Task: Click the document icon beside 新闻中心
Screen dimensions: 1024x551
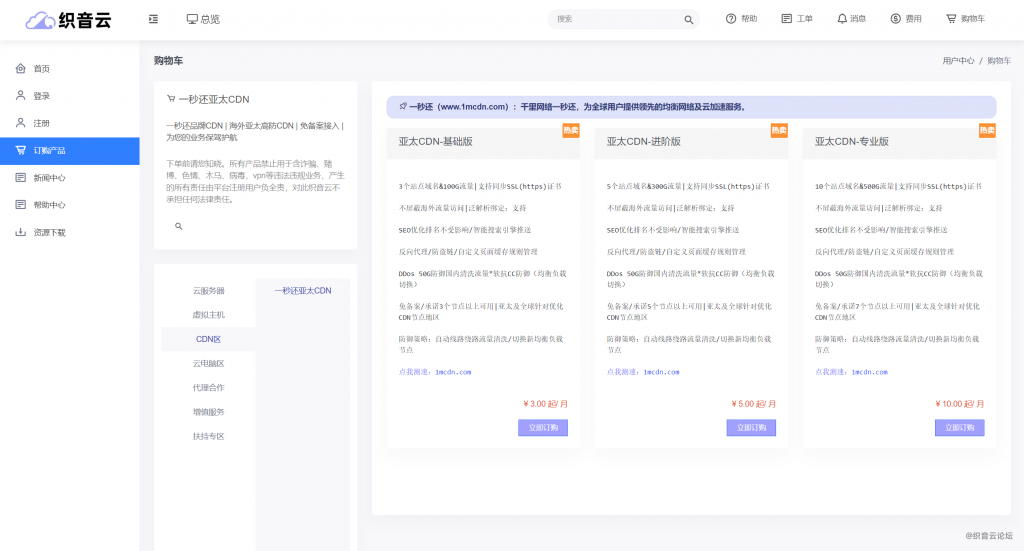Action: click(x=20, y=178)
